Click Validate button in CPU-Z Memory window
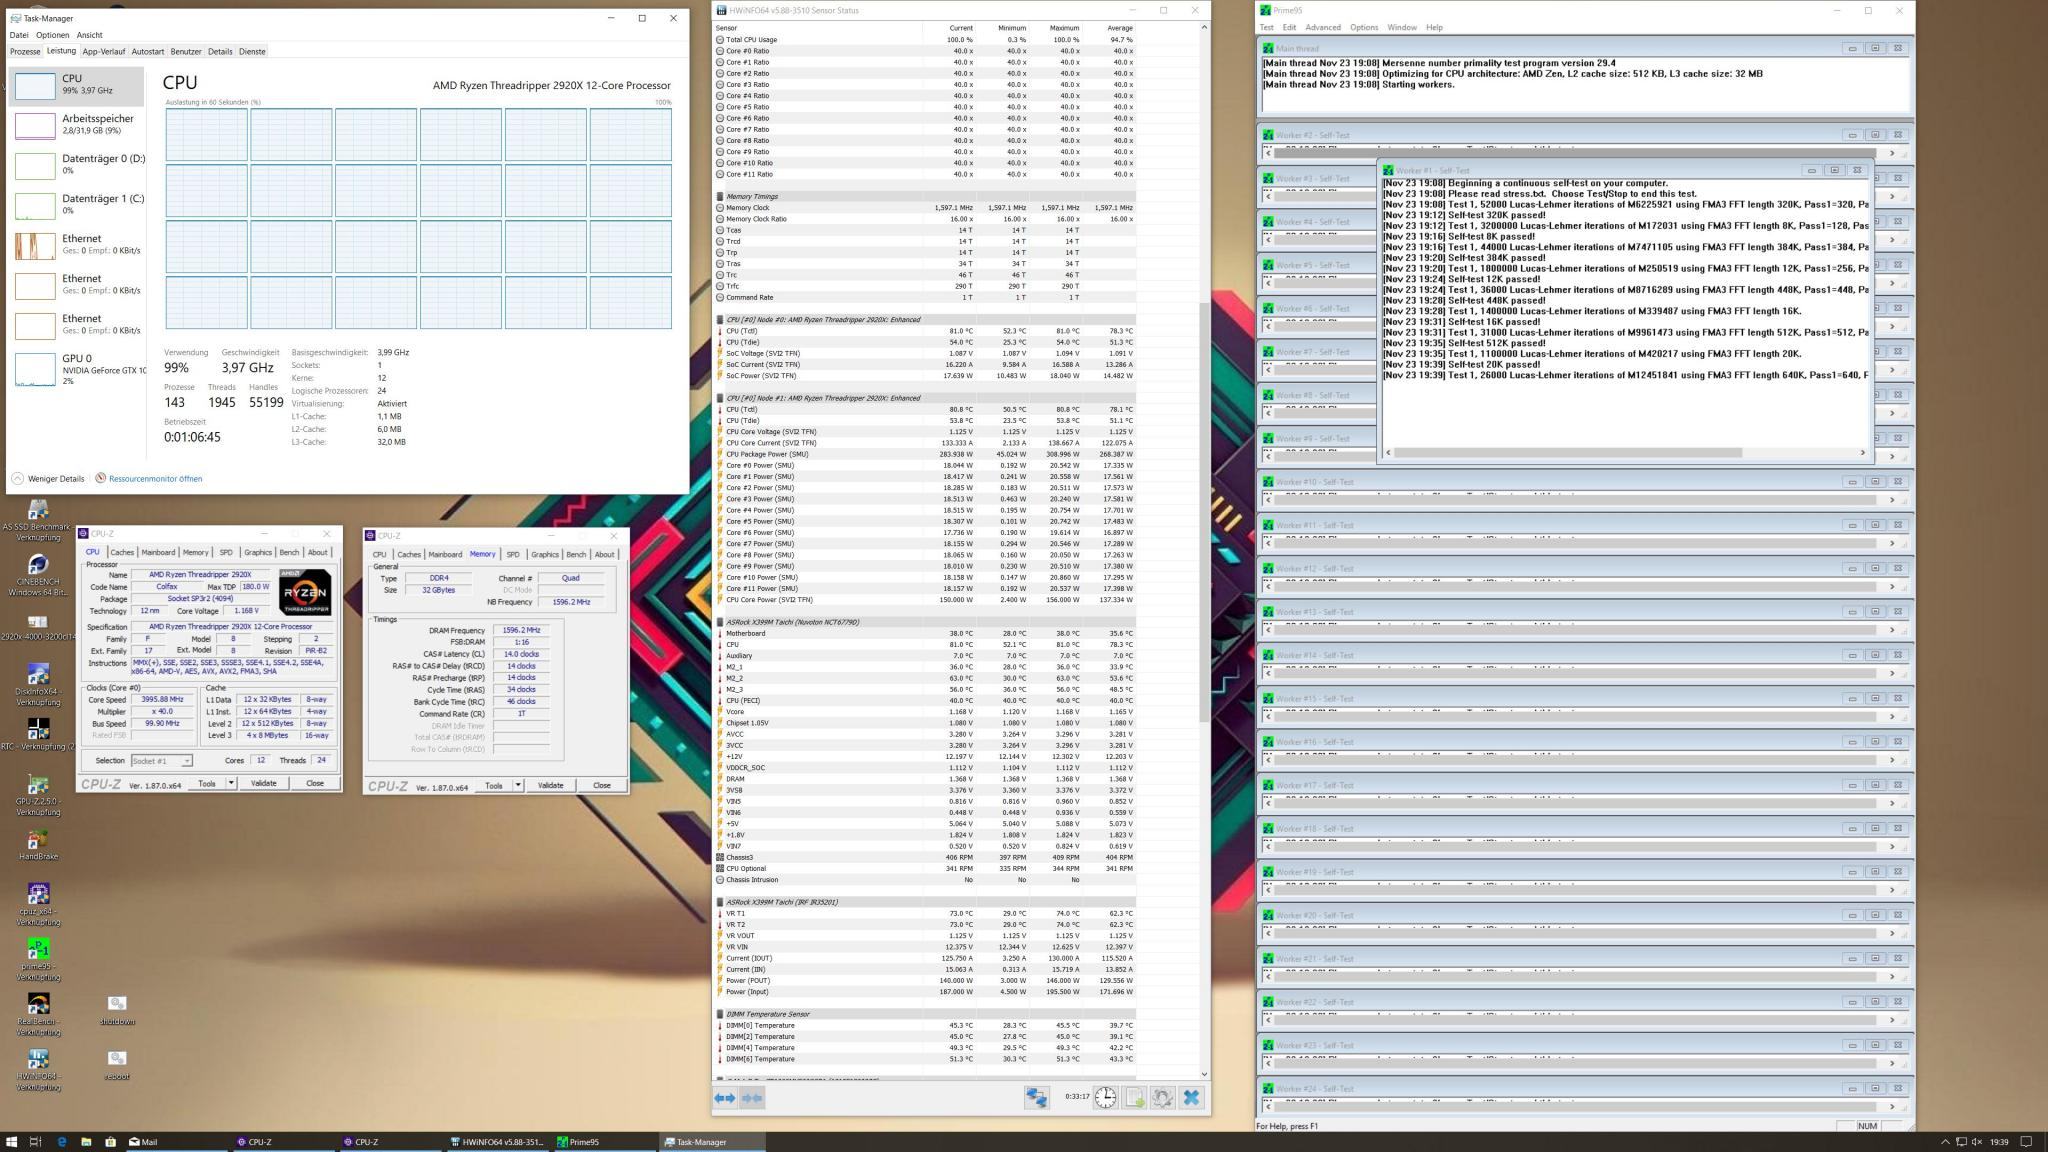2048x1152 pixels. (551, 785)
